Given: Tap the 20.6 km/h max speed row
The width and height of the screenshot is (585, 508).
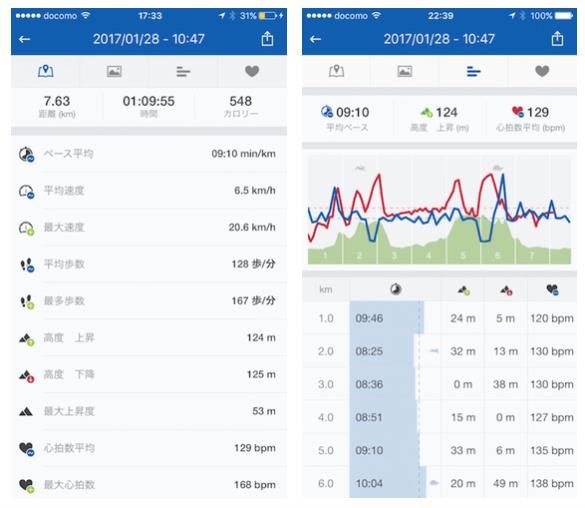Looking at the screenshot, I should 149,227.
